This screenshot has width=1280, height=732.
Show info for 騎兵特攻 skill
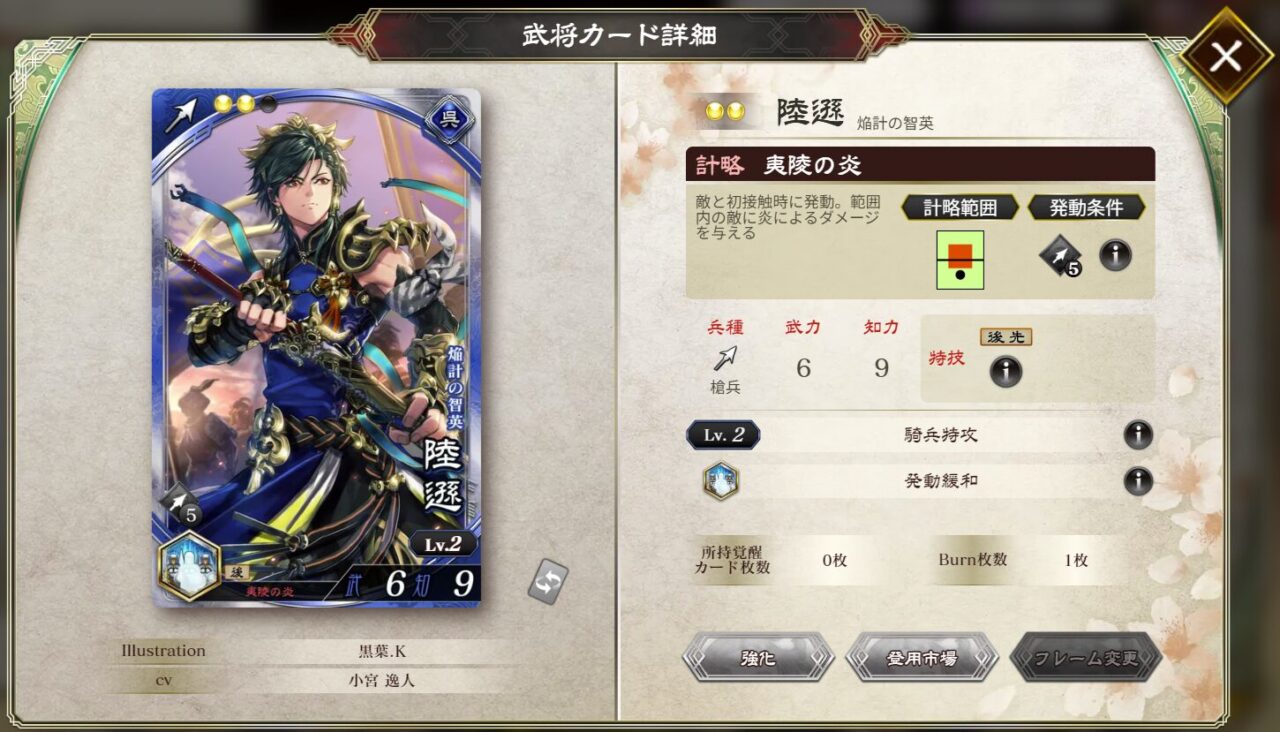pos(1138,435)
